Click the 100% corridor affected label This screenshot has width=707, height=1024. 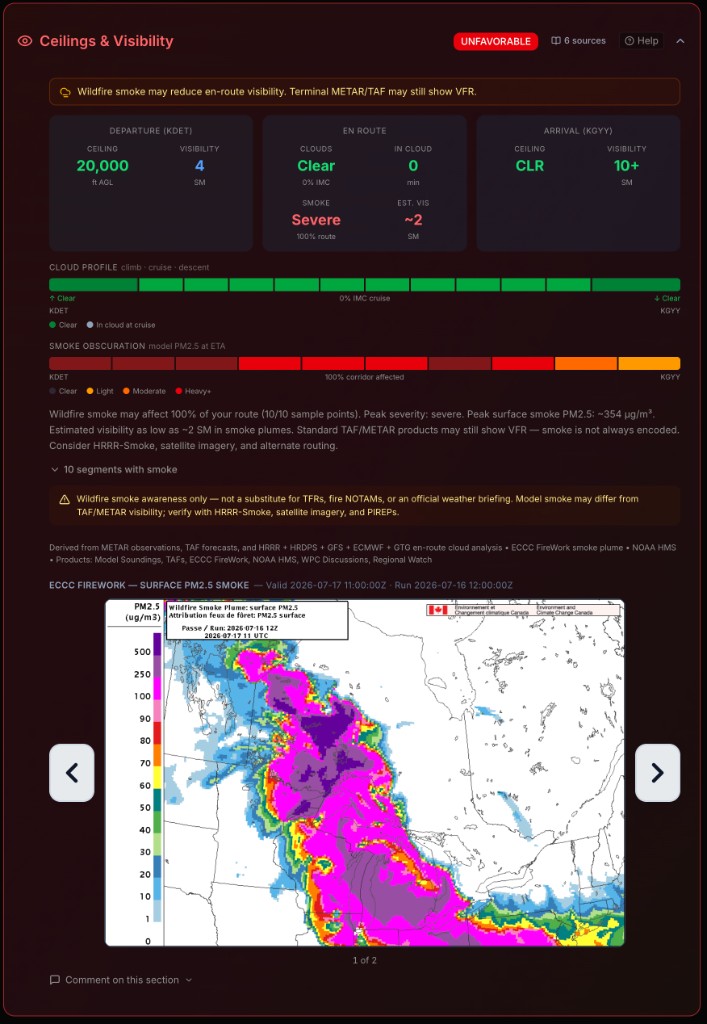364,377
